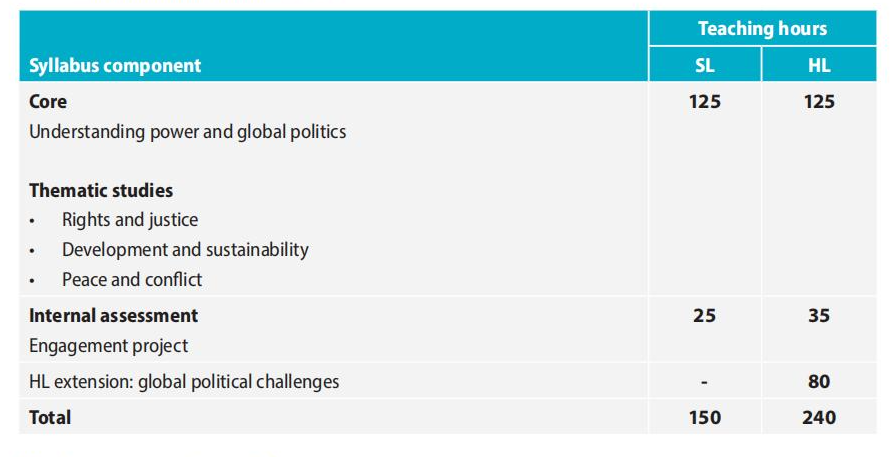Viewport: 895px width, 457px height.
Task: Click Internal assessment HL value 35
Action: 819,316
